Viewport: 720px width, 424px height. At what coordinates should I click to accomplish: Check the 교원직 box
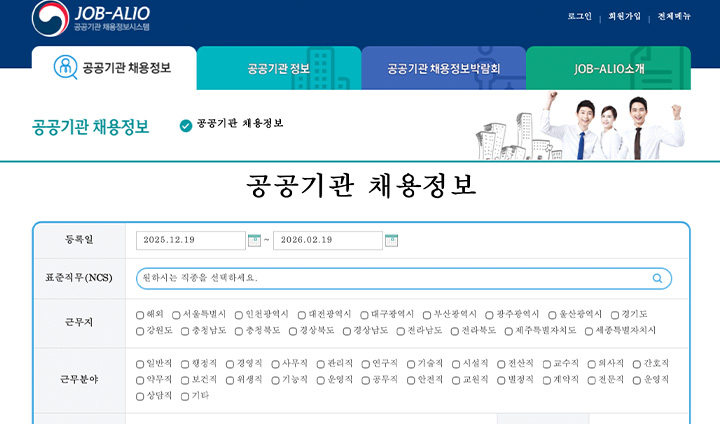click(x=456, y=380)
